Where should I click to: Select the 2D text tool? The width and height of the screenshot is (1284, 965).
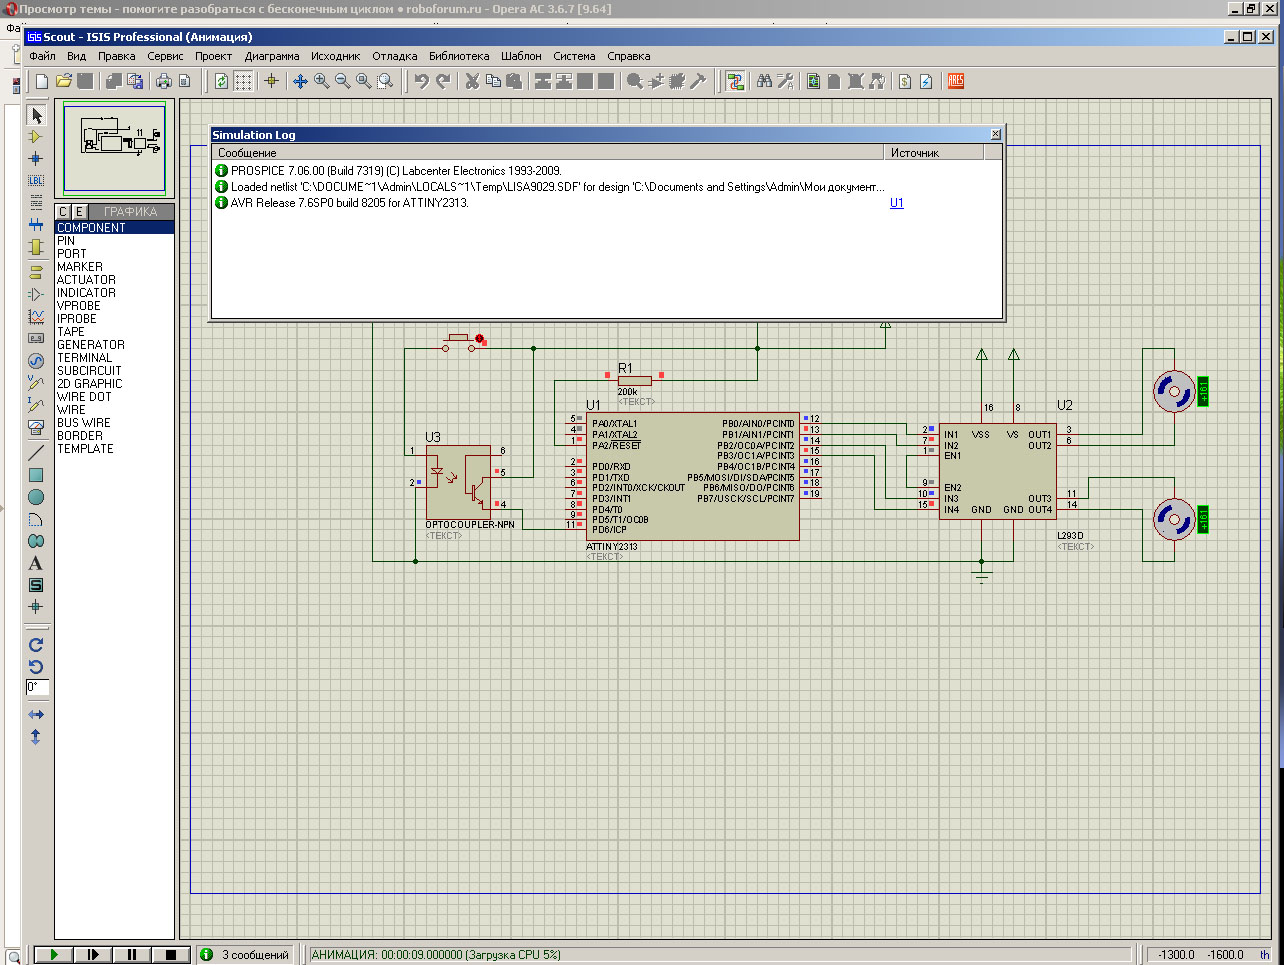tap(36, 563)
